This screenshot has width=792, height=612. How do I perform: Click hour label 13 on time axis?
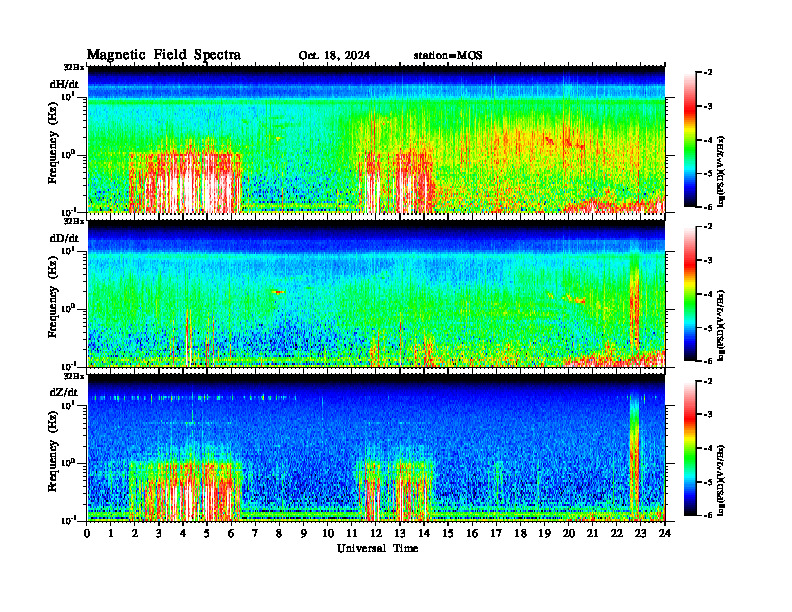pos(400,534)
